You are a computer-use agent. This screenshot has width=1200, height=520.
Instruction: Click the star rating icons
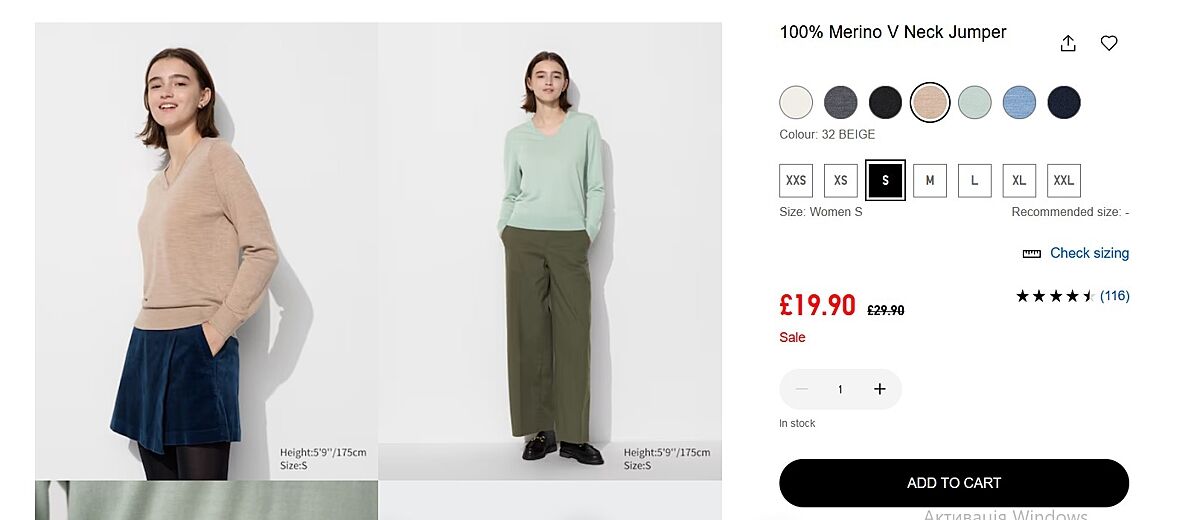coord(1055,296)
